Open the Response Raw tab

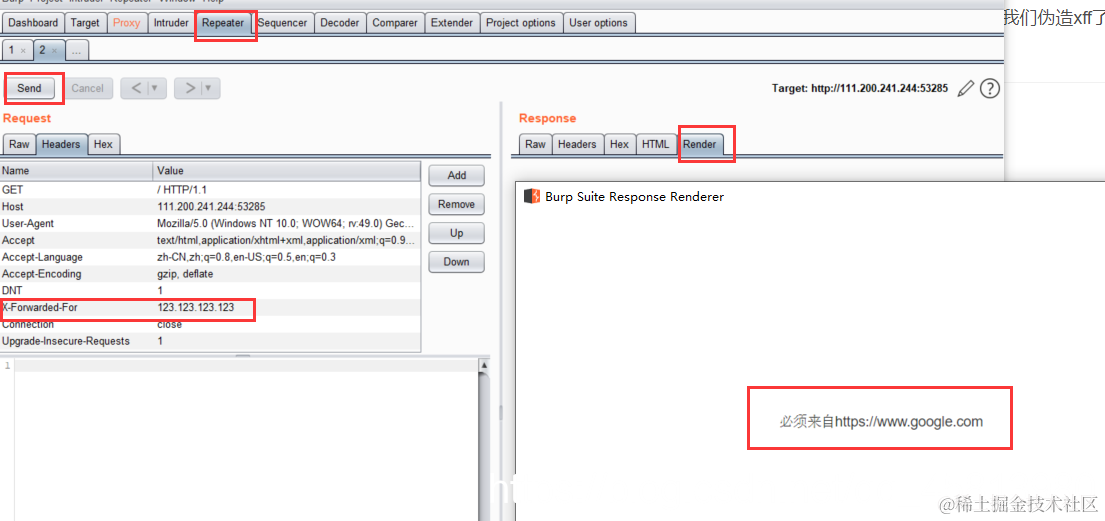pyautogui.click(x=536, y=144)
